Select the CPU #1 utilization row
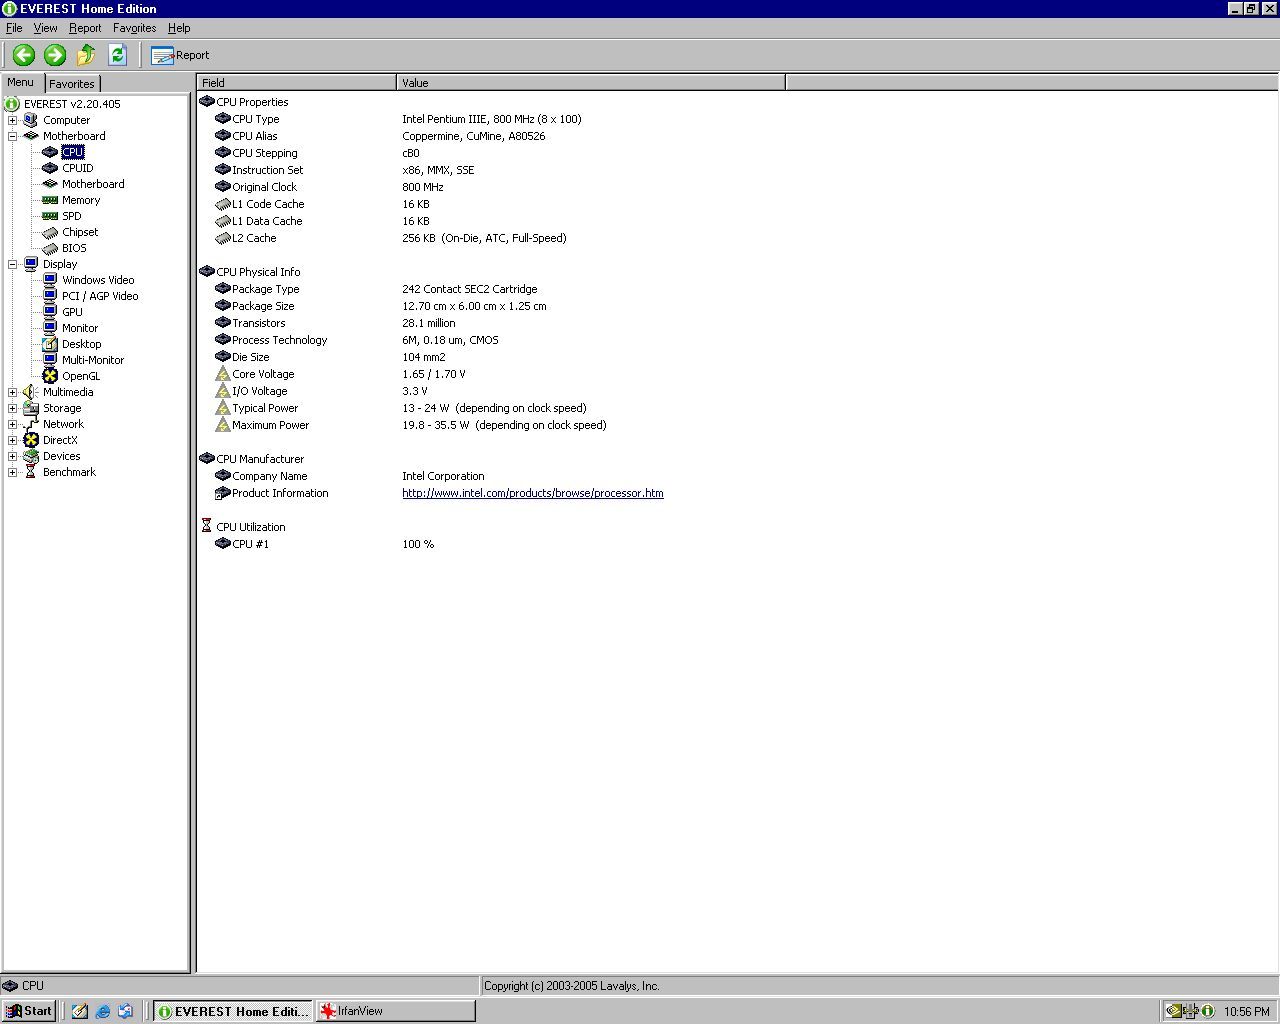This screenshot has height=1024, width=1280. 737,544
